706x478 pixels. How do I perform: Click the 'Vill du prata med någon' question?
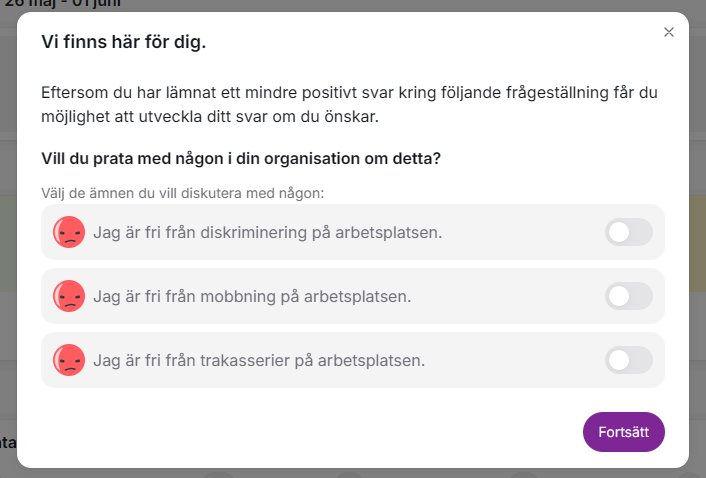[x=241, y=158]
